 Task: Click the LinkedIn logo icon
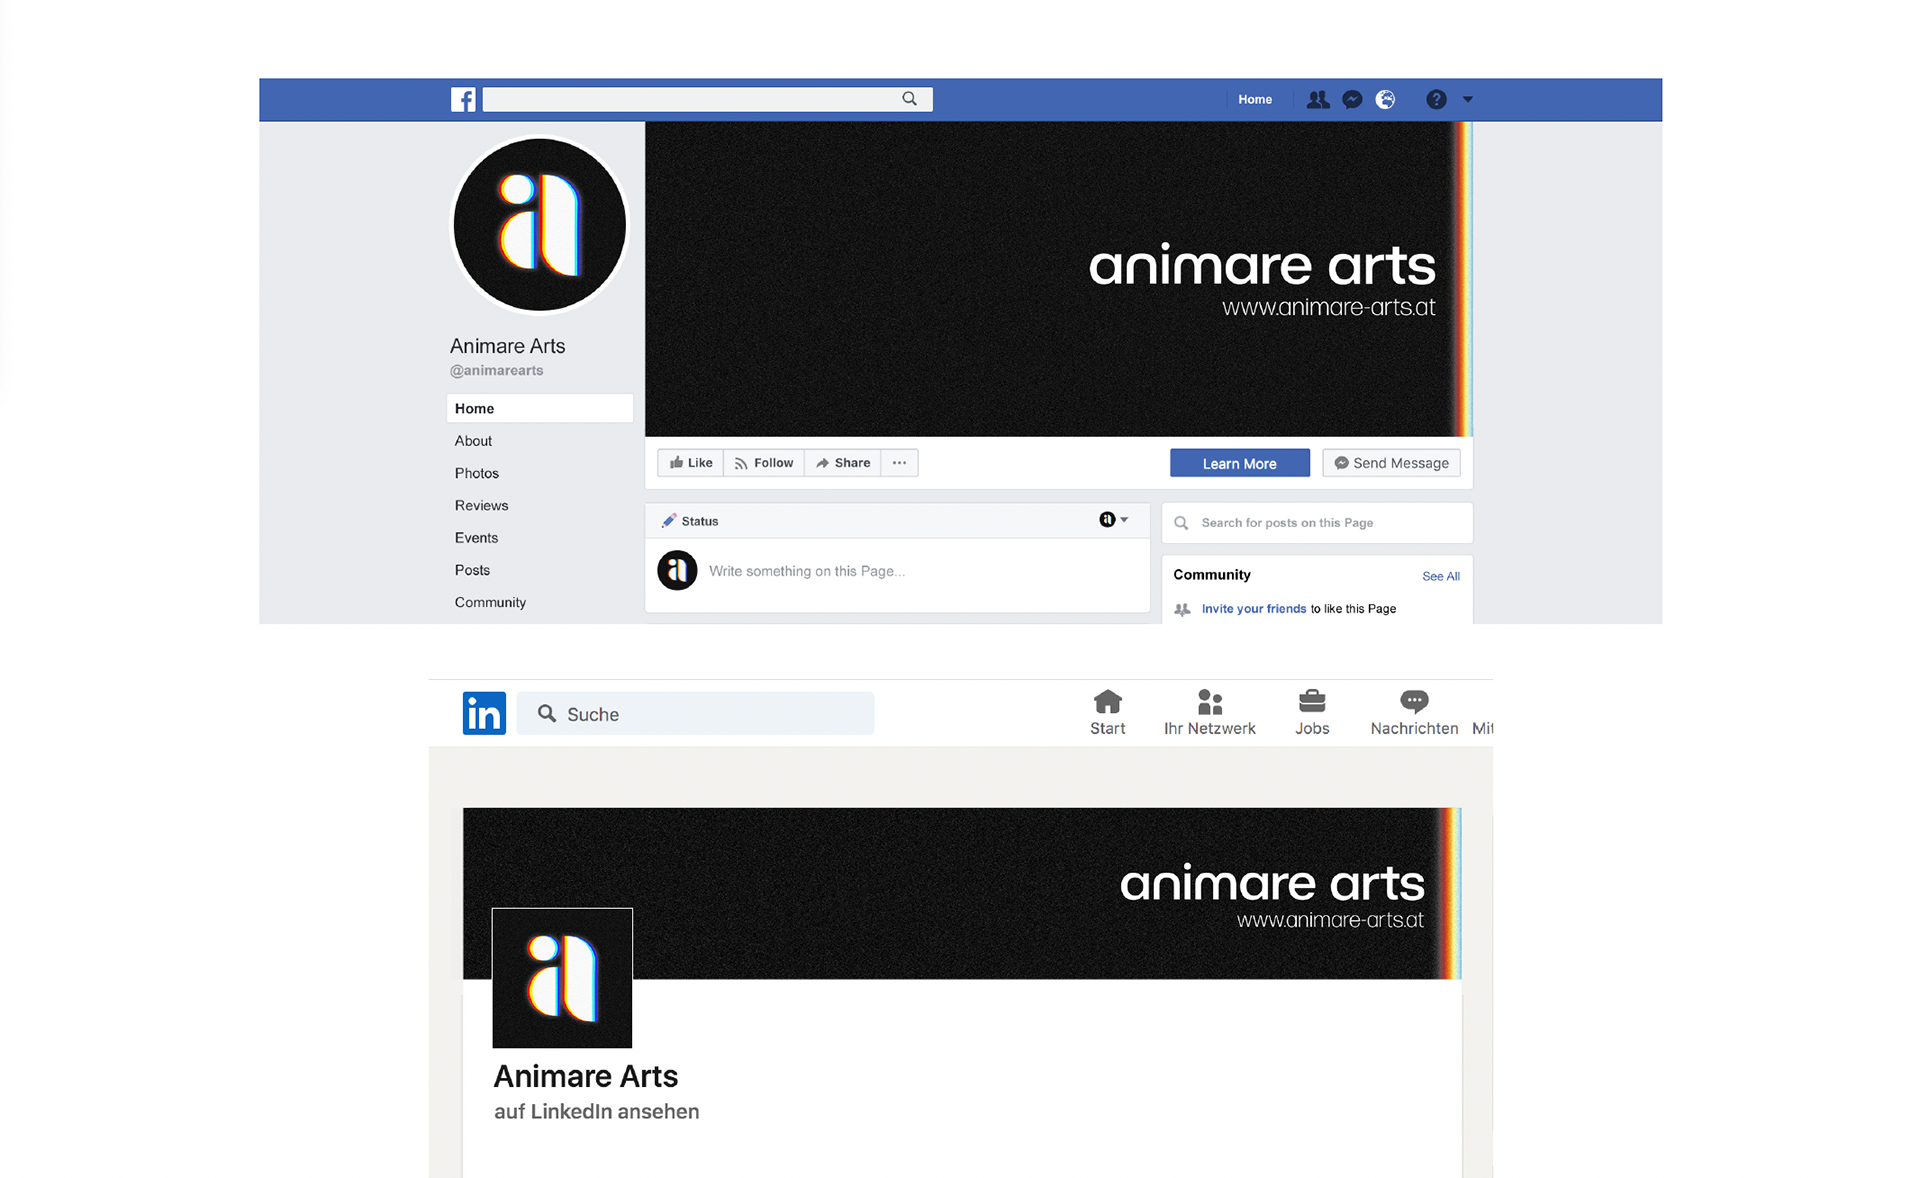(484, 713)
